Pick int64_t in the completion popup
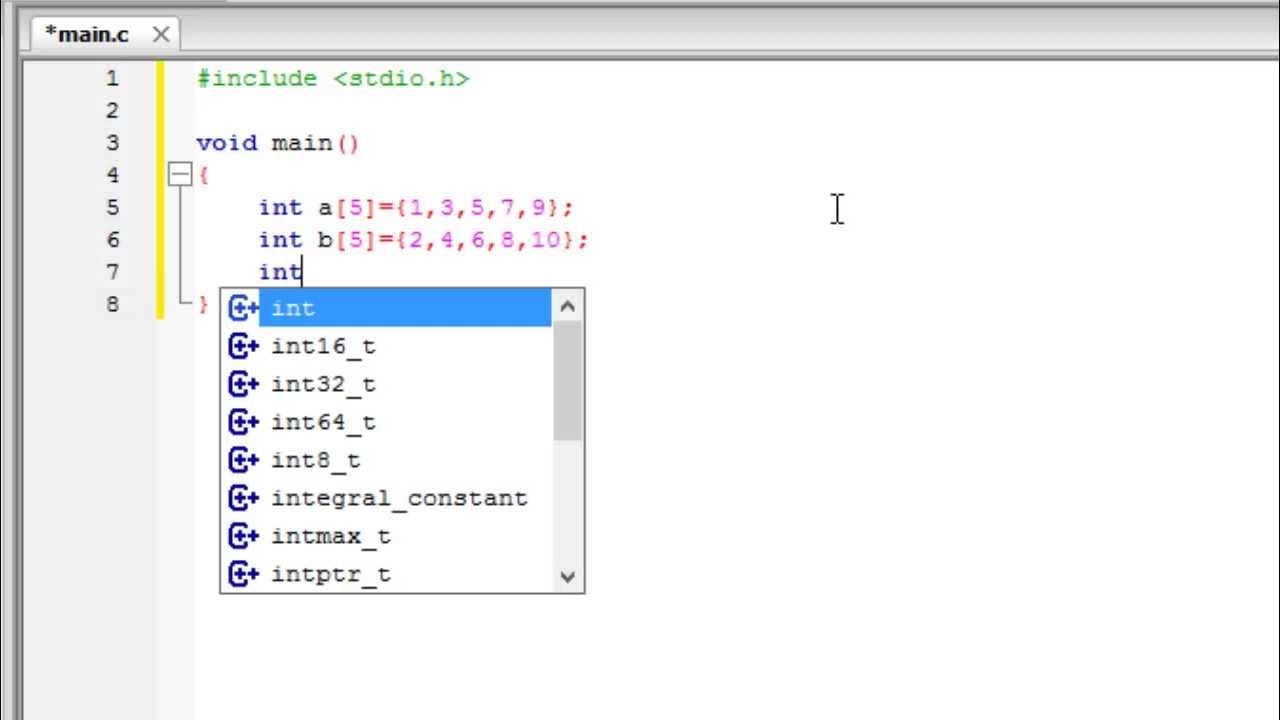 (323, 423)
